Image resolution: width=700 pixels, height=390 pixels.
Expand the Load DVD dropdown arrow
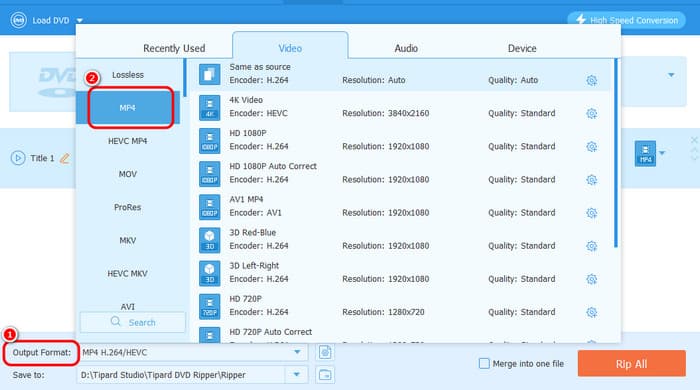pos(79,21)
